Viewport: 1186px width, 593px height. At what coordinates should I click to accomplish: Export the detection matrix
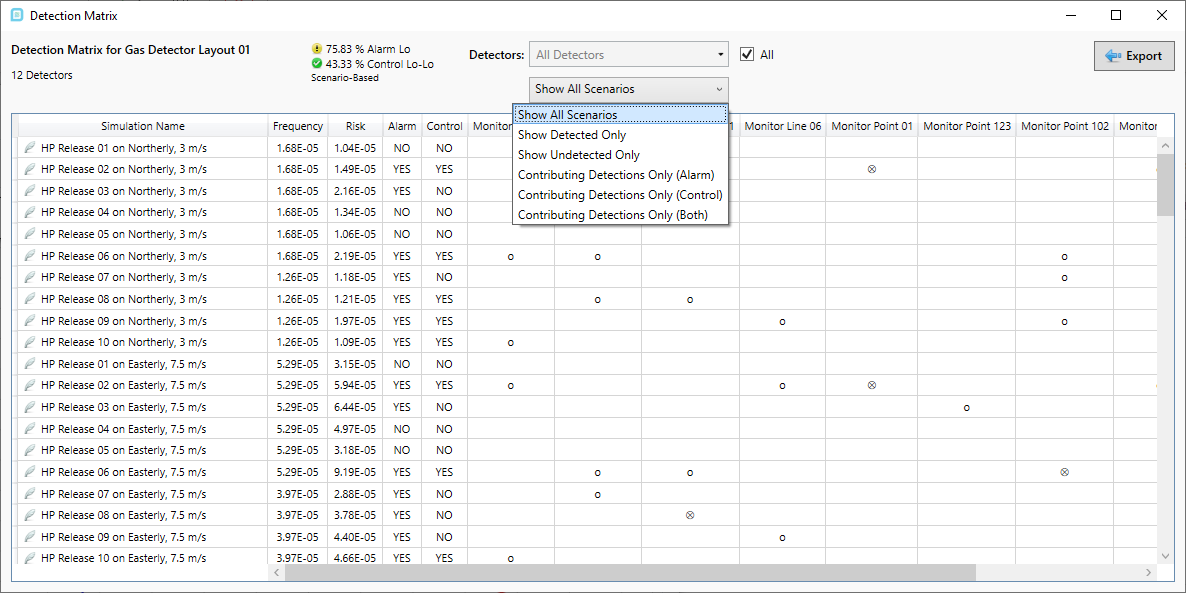coord(1134,56)
